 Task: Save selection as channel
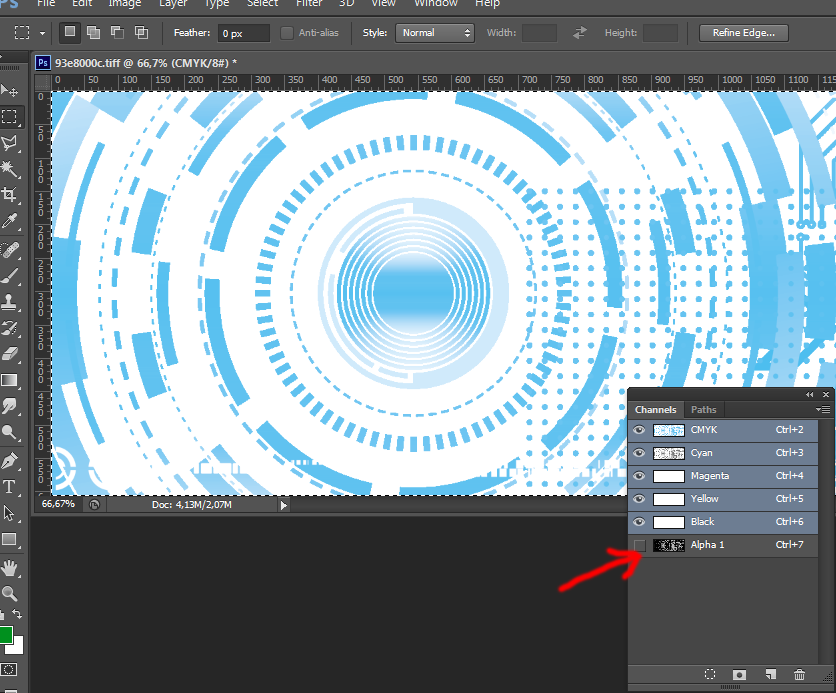click(x=739, y=674)
